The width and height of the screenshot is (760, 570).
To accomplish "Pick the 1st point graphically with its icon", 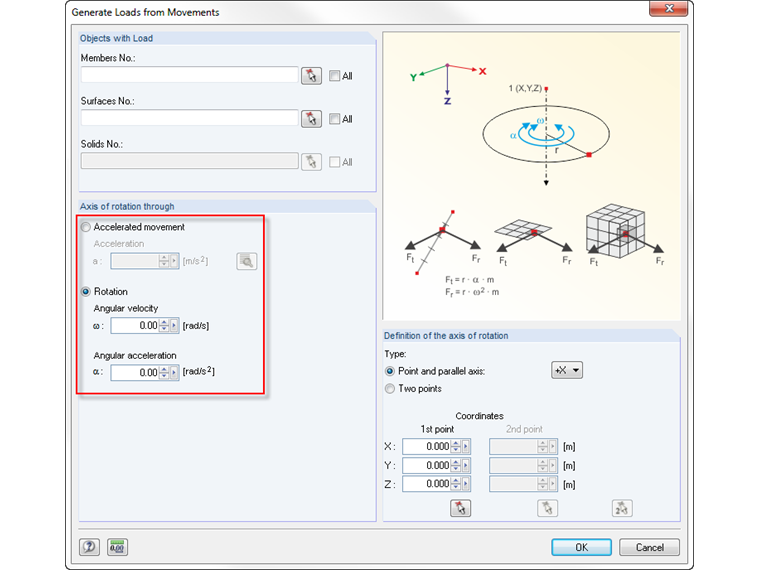I will pos(460,508).
